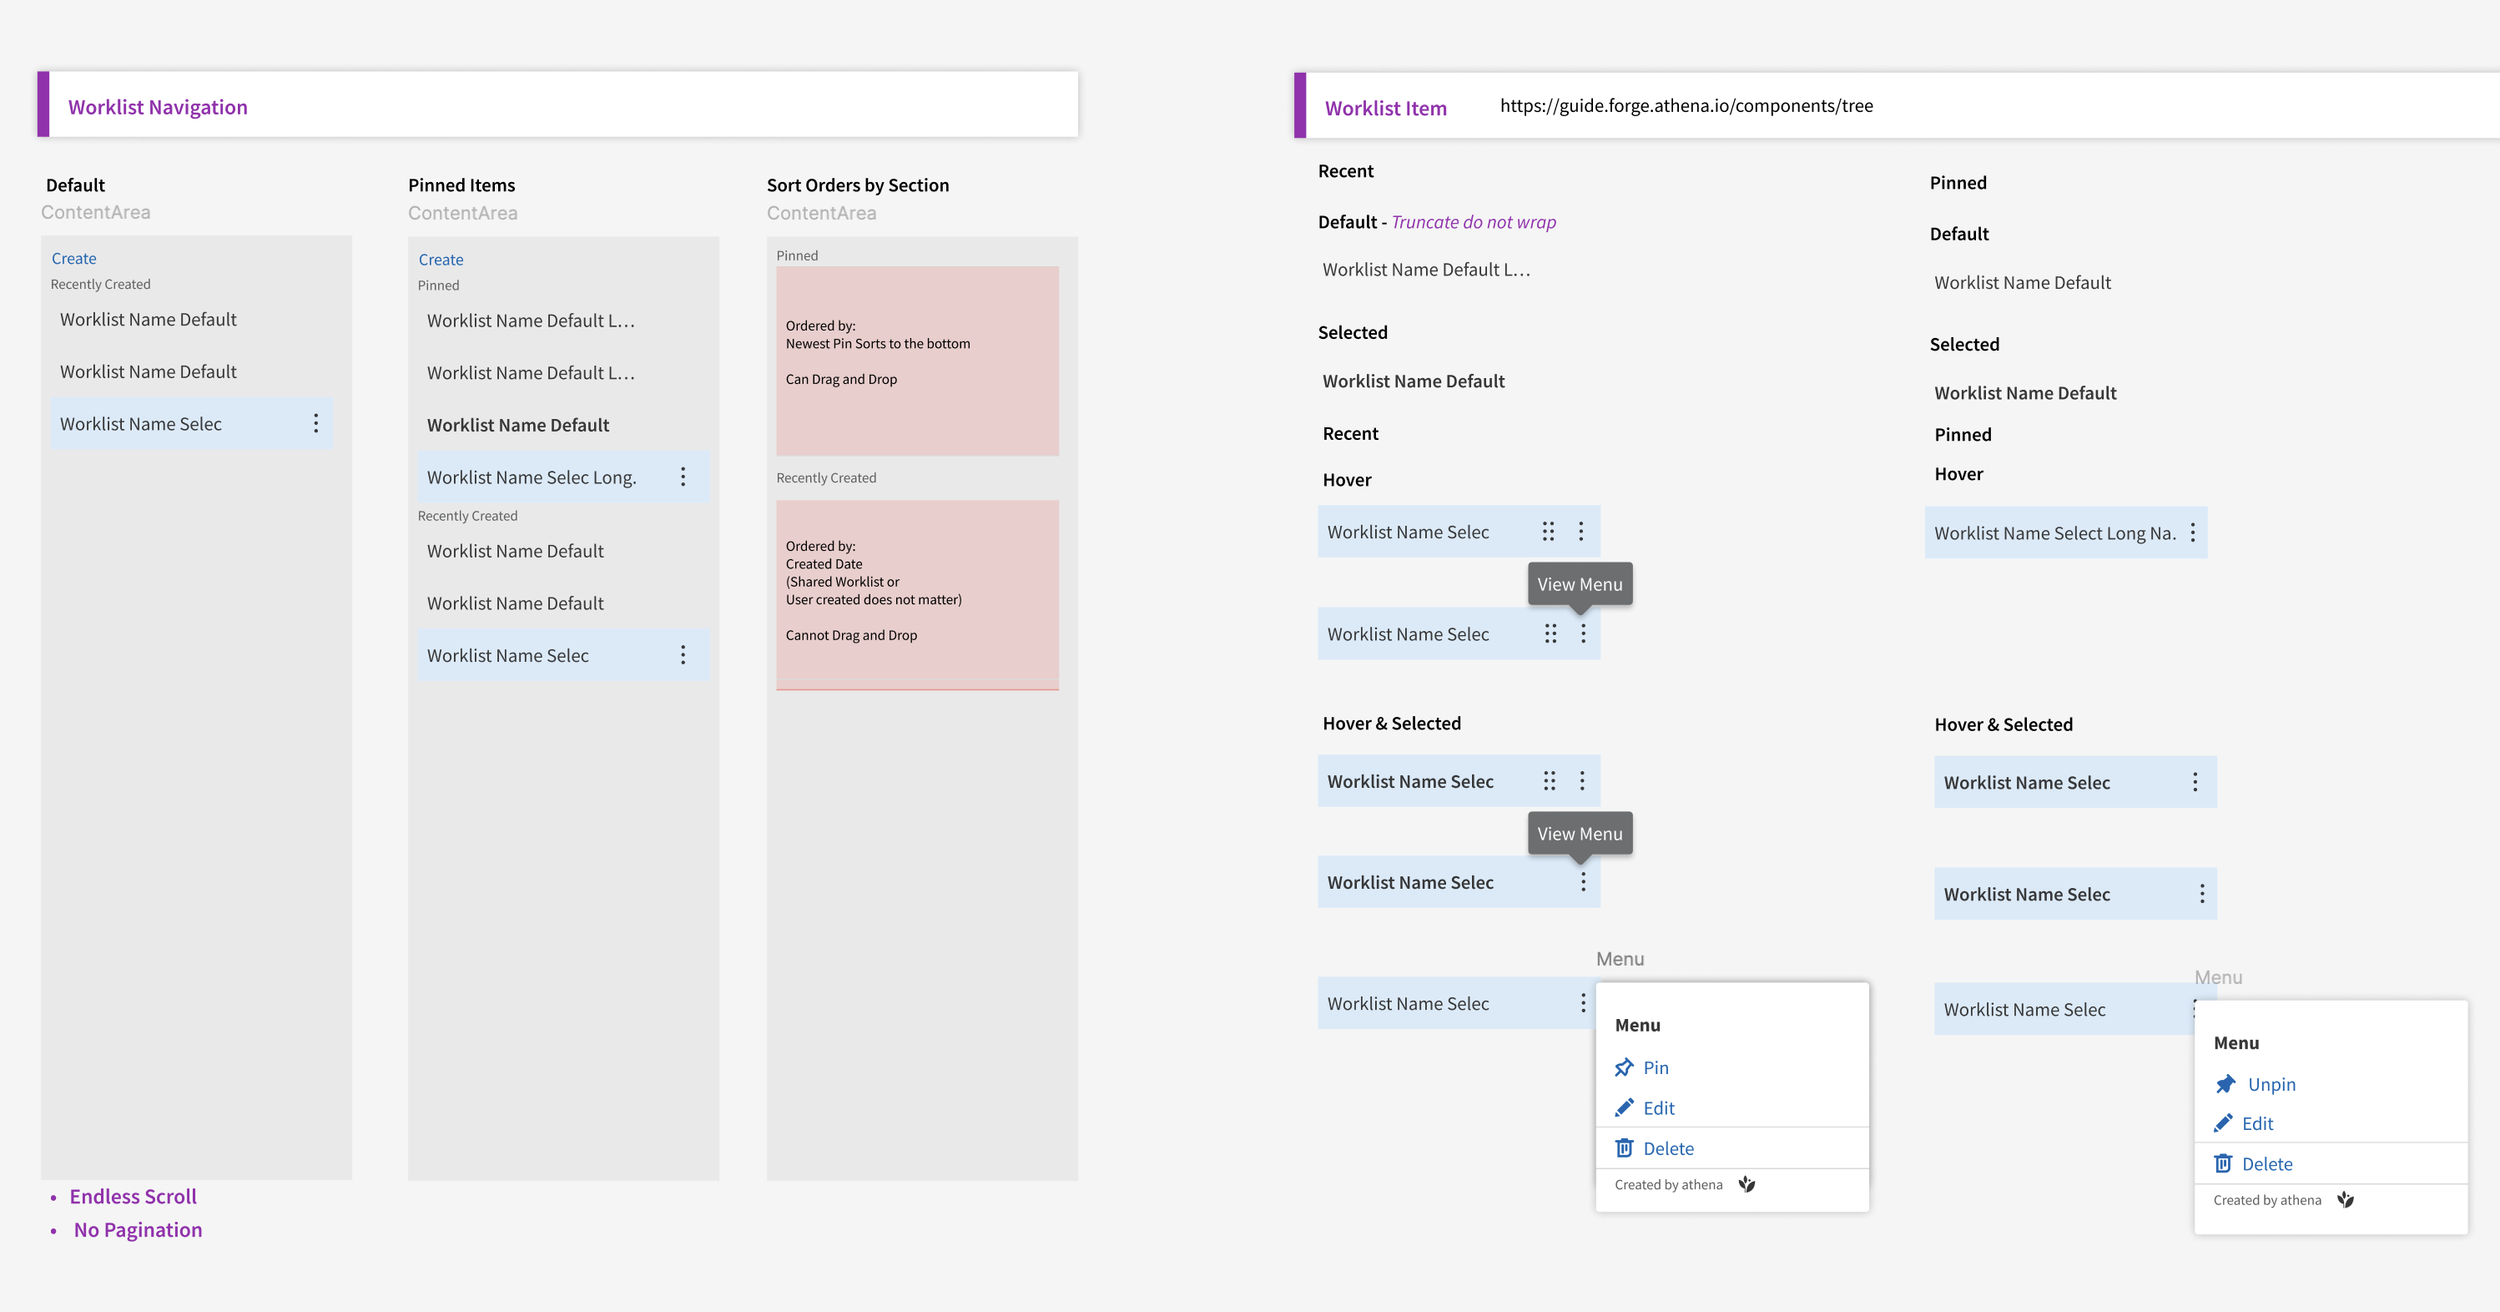Click drag handle on Hover & Selected recent item
This screenshot has width=2500, height=1312.
tap(1549, 781)
